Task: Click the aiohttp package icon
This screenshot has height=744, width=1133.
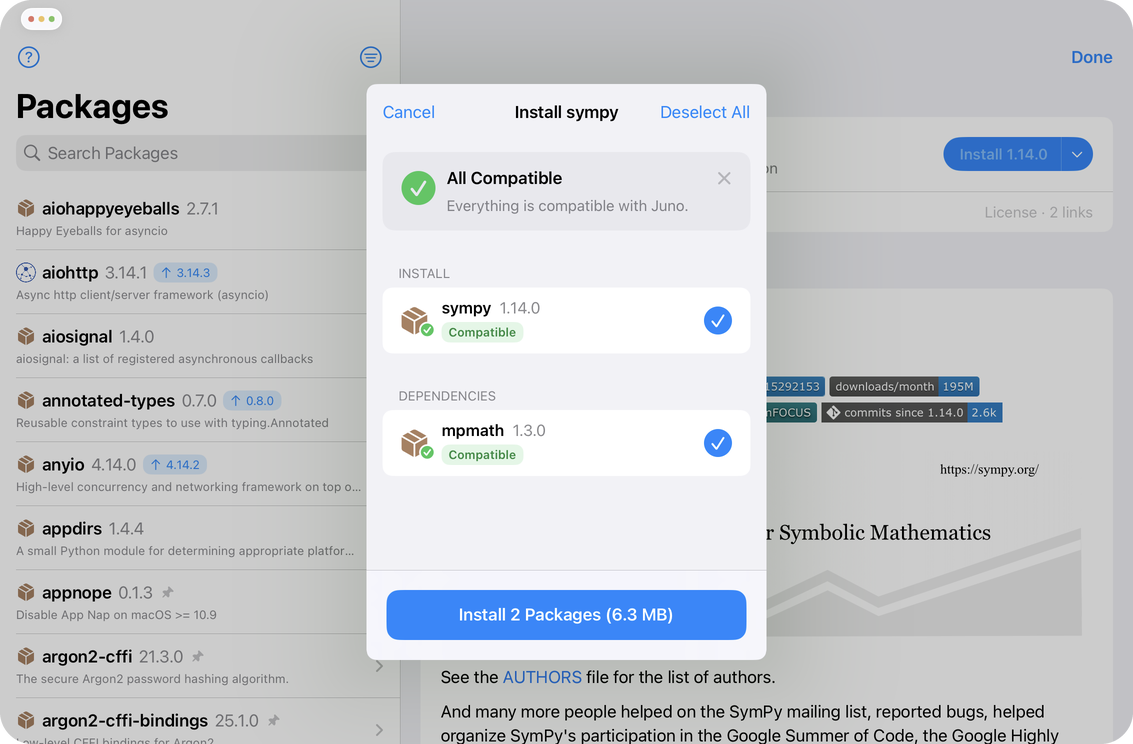Action: point(26,272)
